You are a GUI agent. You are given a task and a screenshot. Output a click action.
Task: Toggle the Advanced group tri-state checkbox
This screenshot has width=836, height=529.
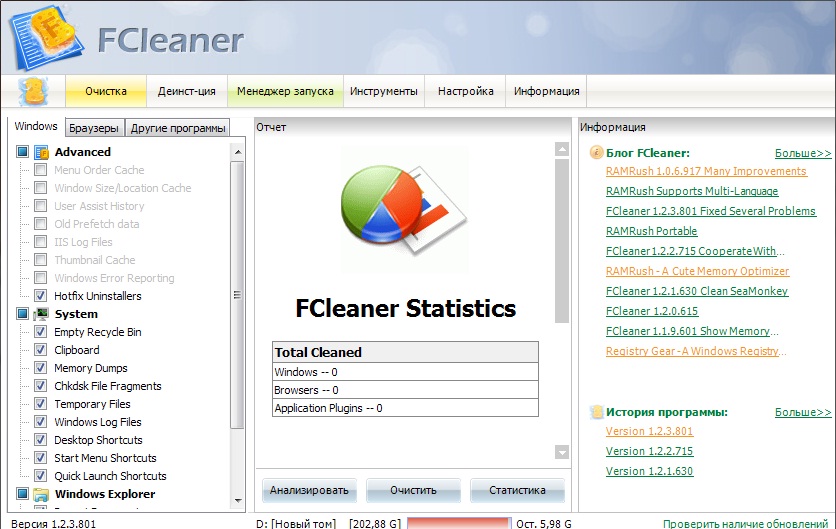[22, 152]
